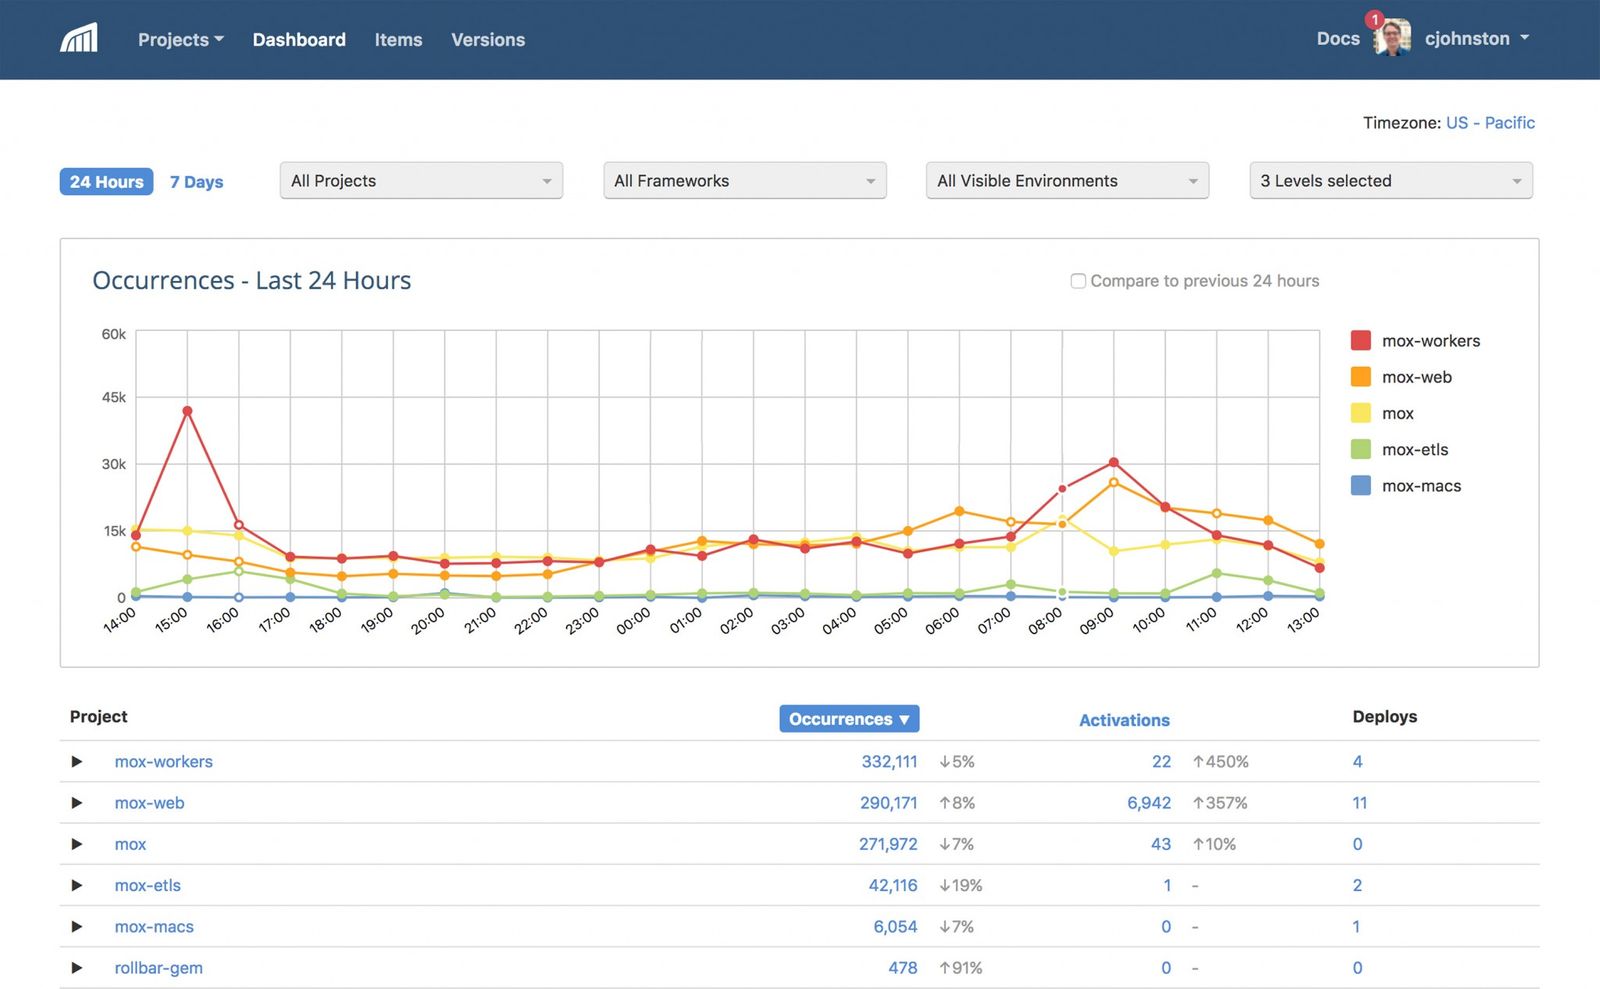Screen dimensions: 1600x989
Task: Click the Rollbar logo icon
Action: click(x=78, y=38)
